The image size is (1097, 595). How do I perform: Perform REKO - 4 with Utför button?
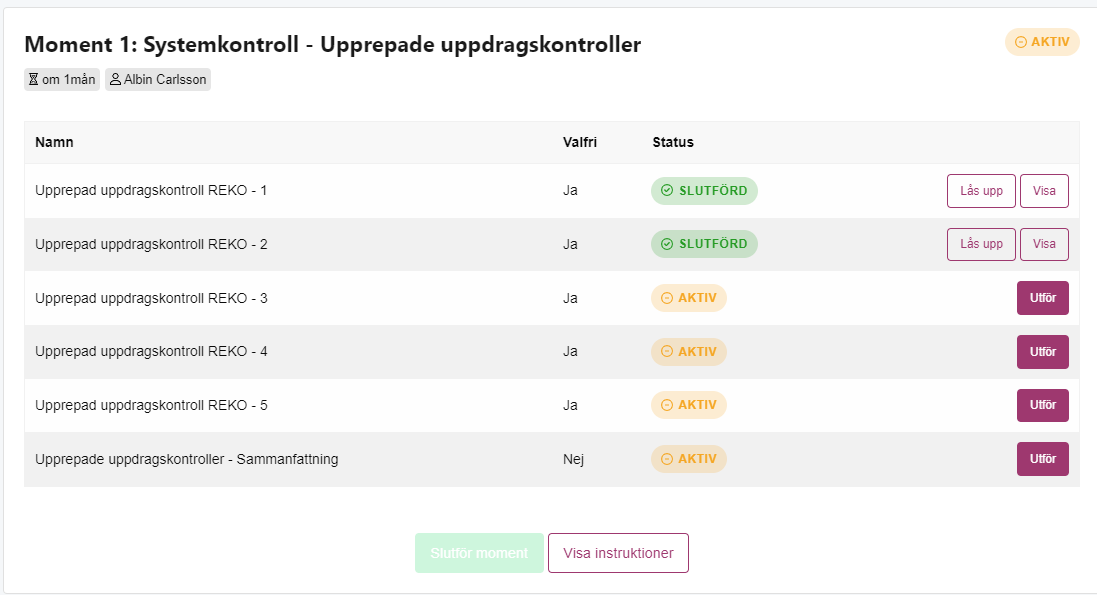(x=1042, y=352)
